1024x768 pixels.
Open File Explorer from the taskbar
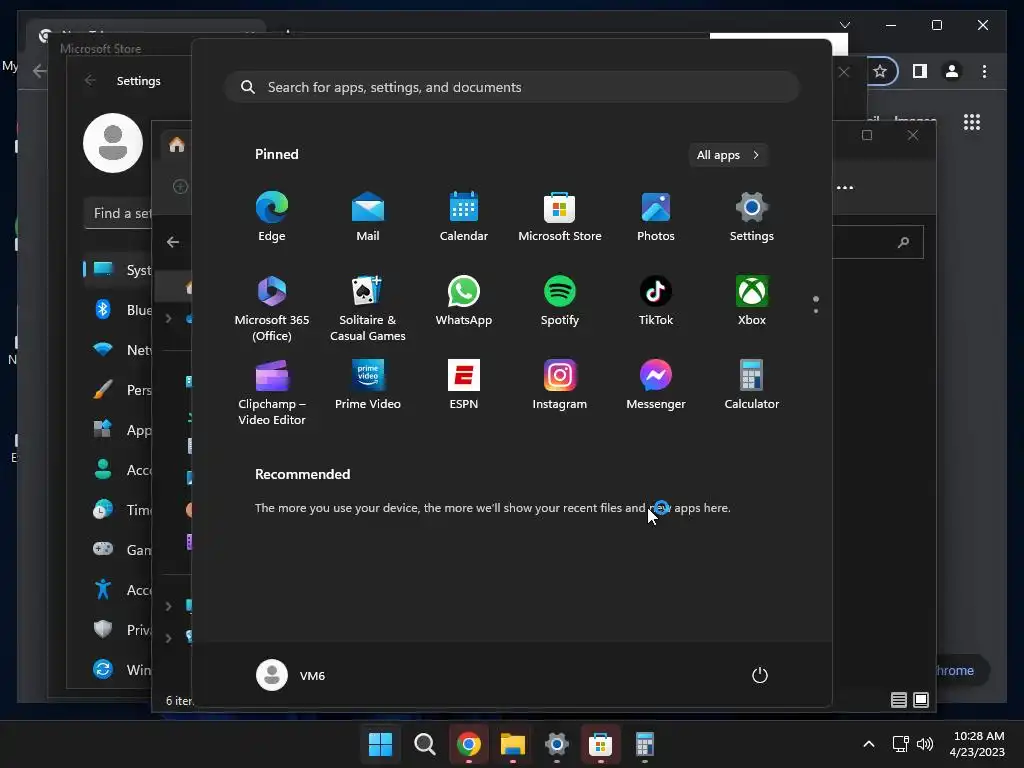pos(513,744)
